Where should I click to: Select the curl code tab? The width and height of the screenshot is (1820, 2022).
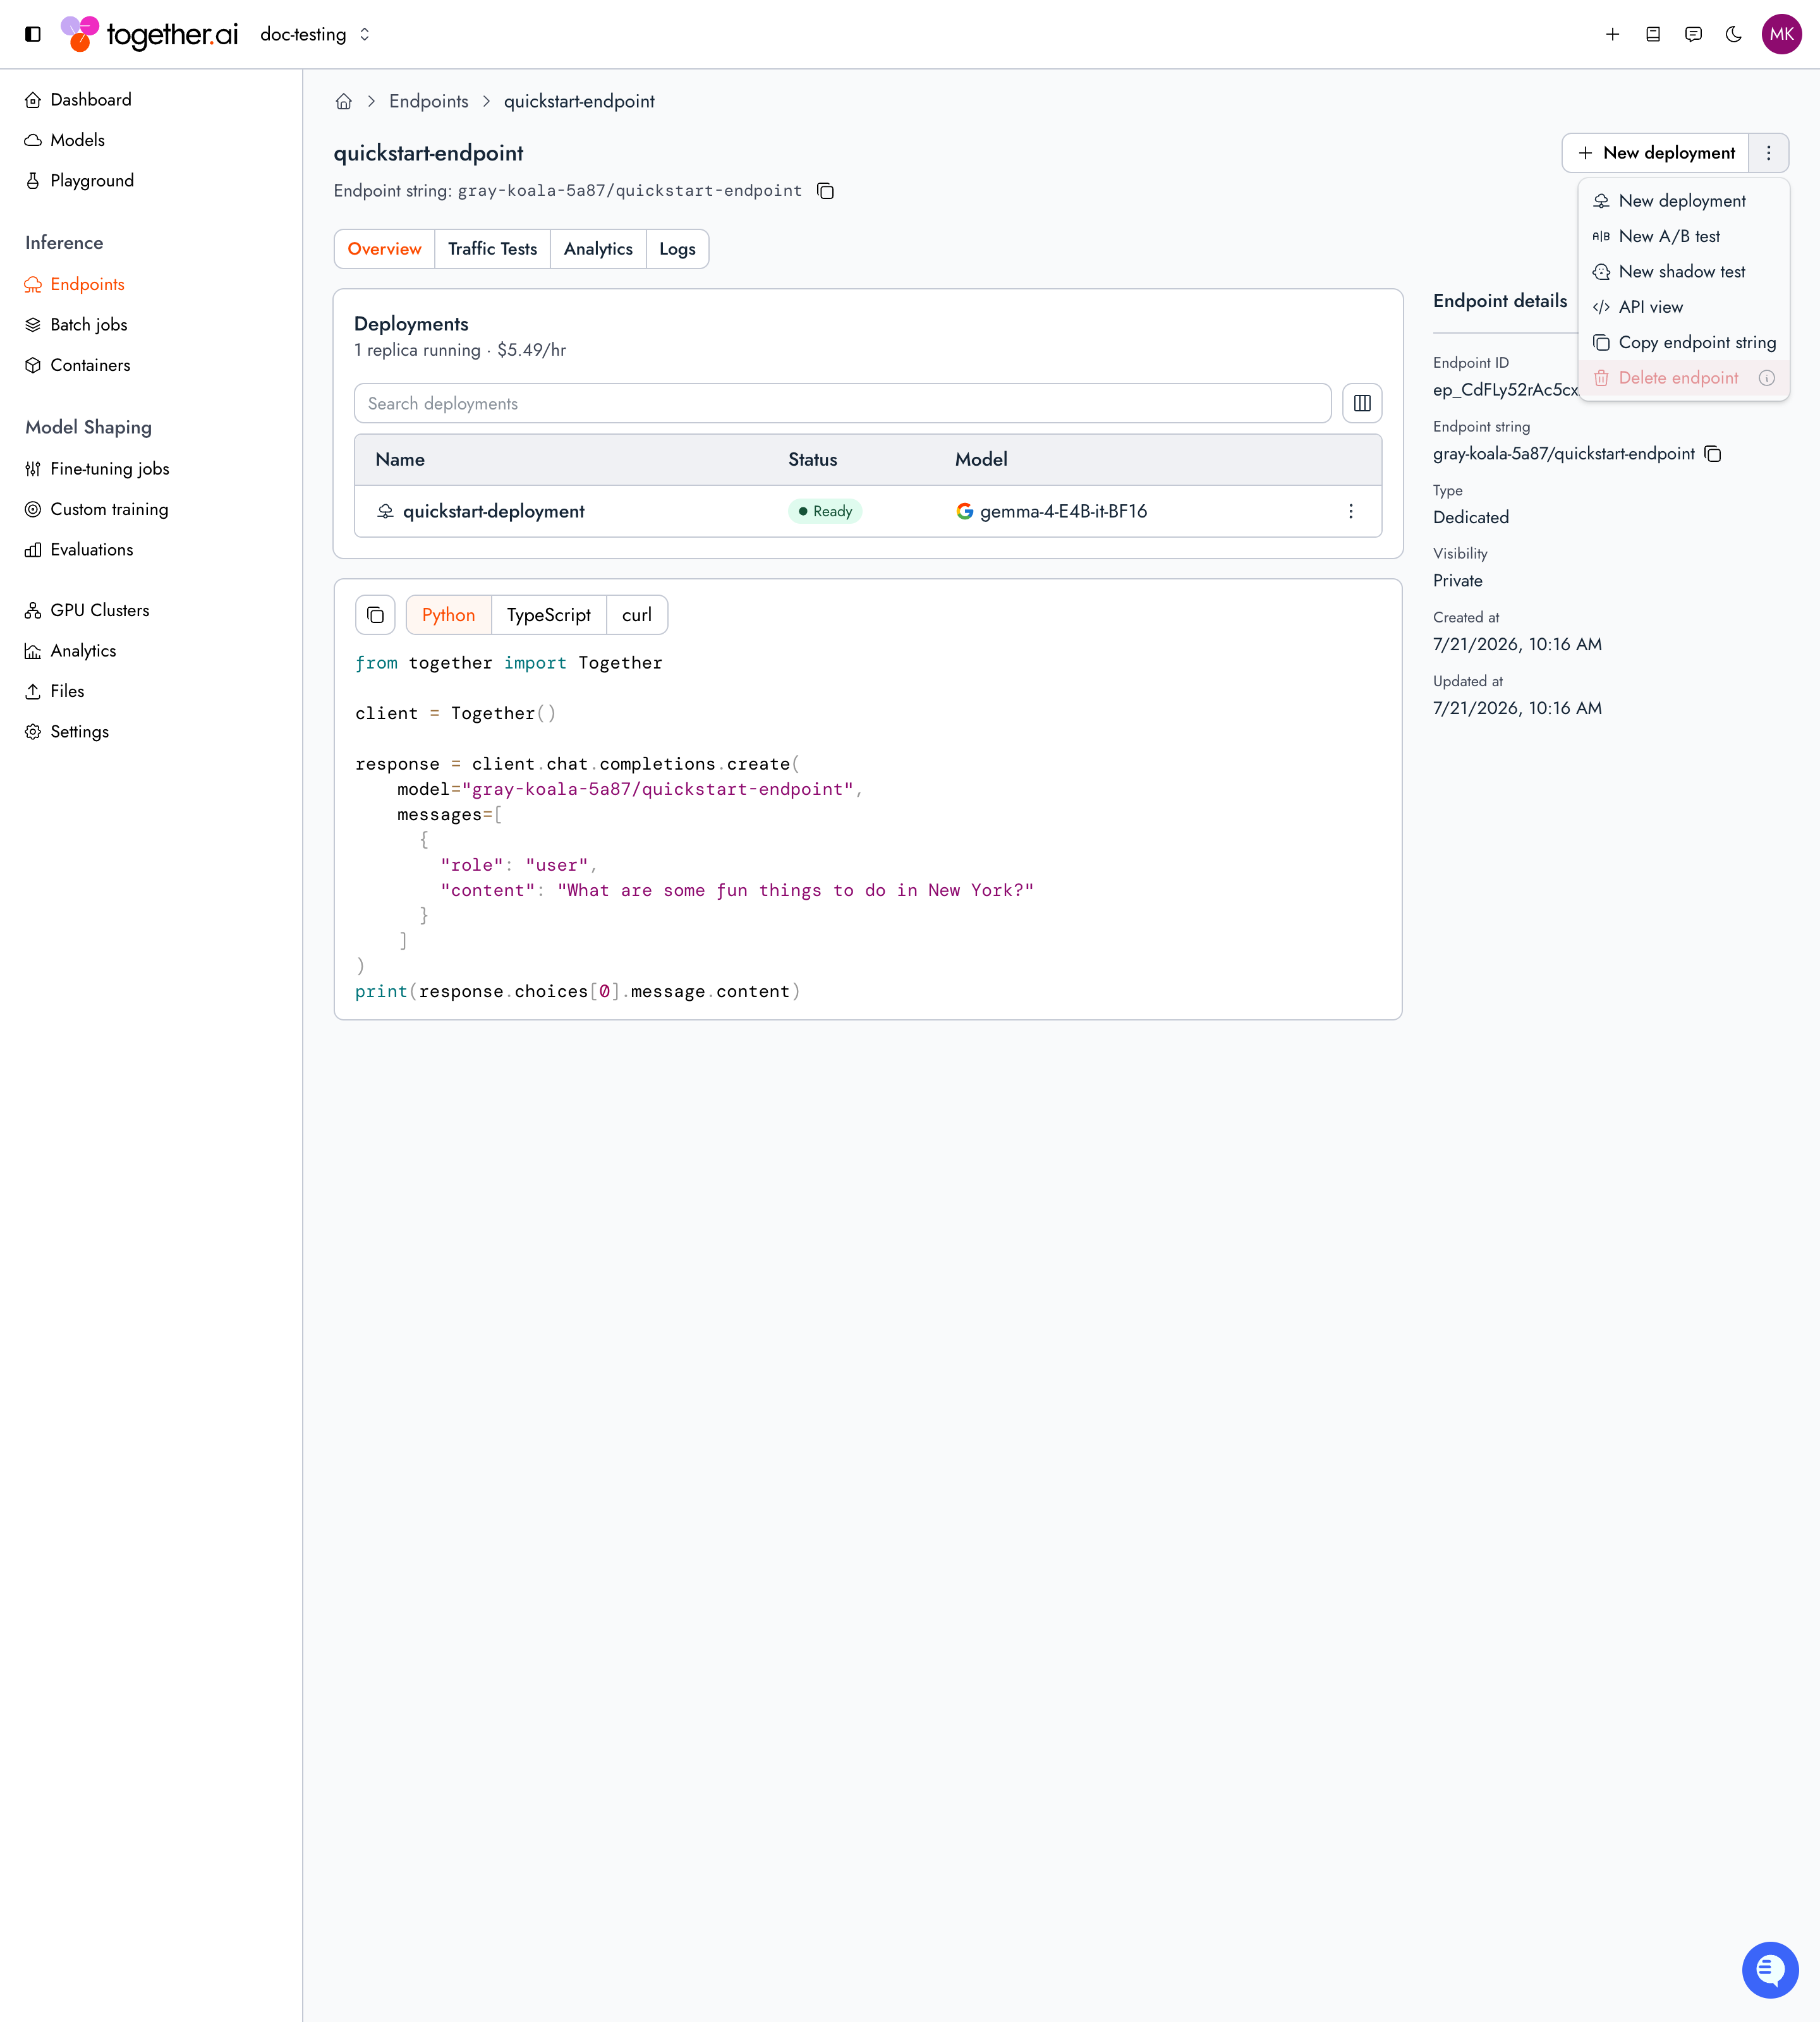click(637, 615)
